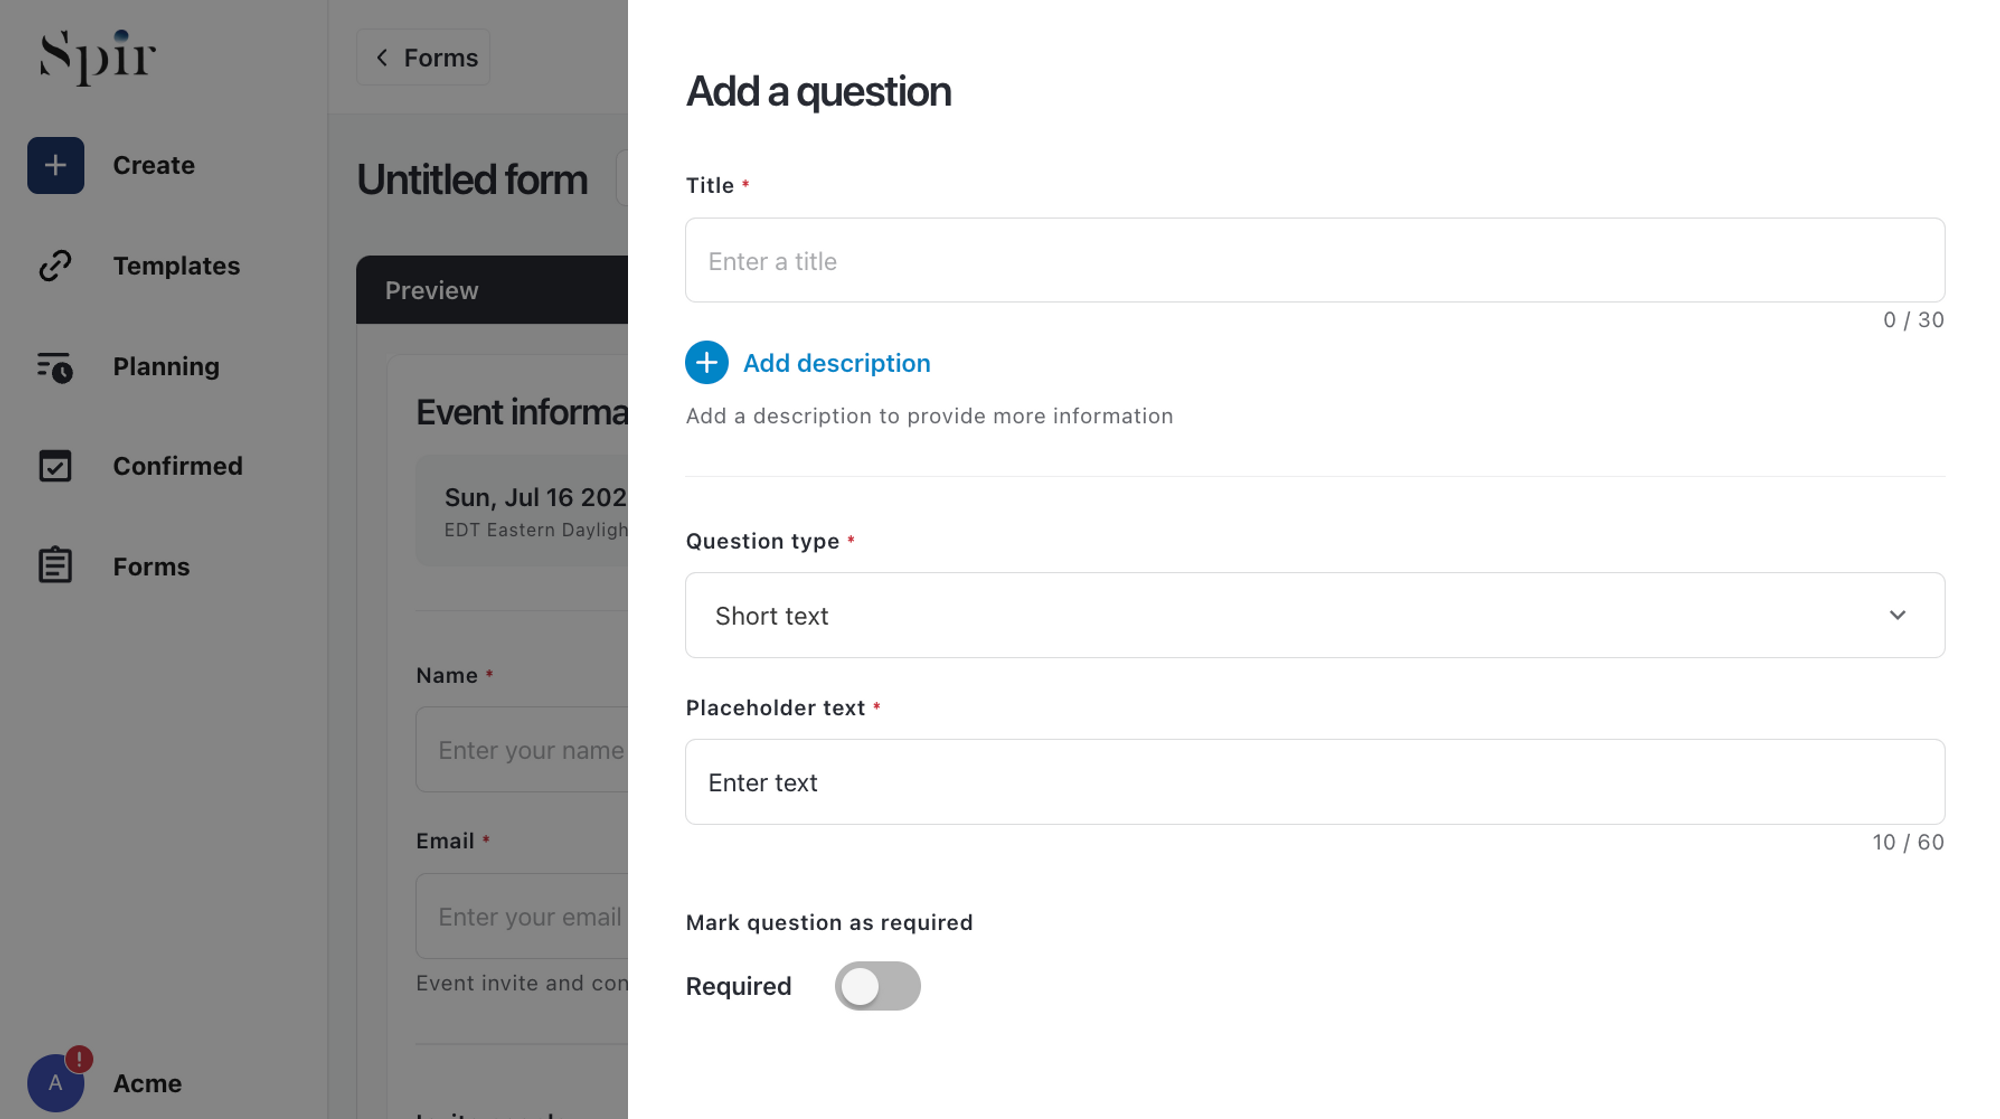The width and height of the screenshot is (2000, 1119).
Task: Open the Question type dropdown
Action: coord(1314,616)
